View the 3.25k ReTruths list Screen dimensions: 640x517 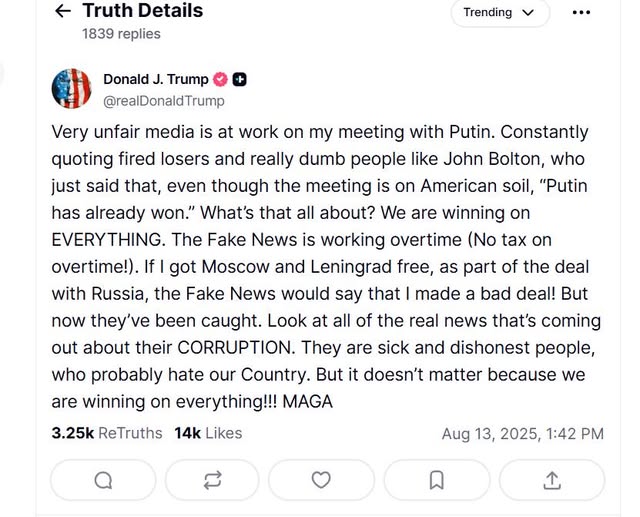pyautogui.click(x=107, y=433)
